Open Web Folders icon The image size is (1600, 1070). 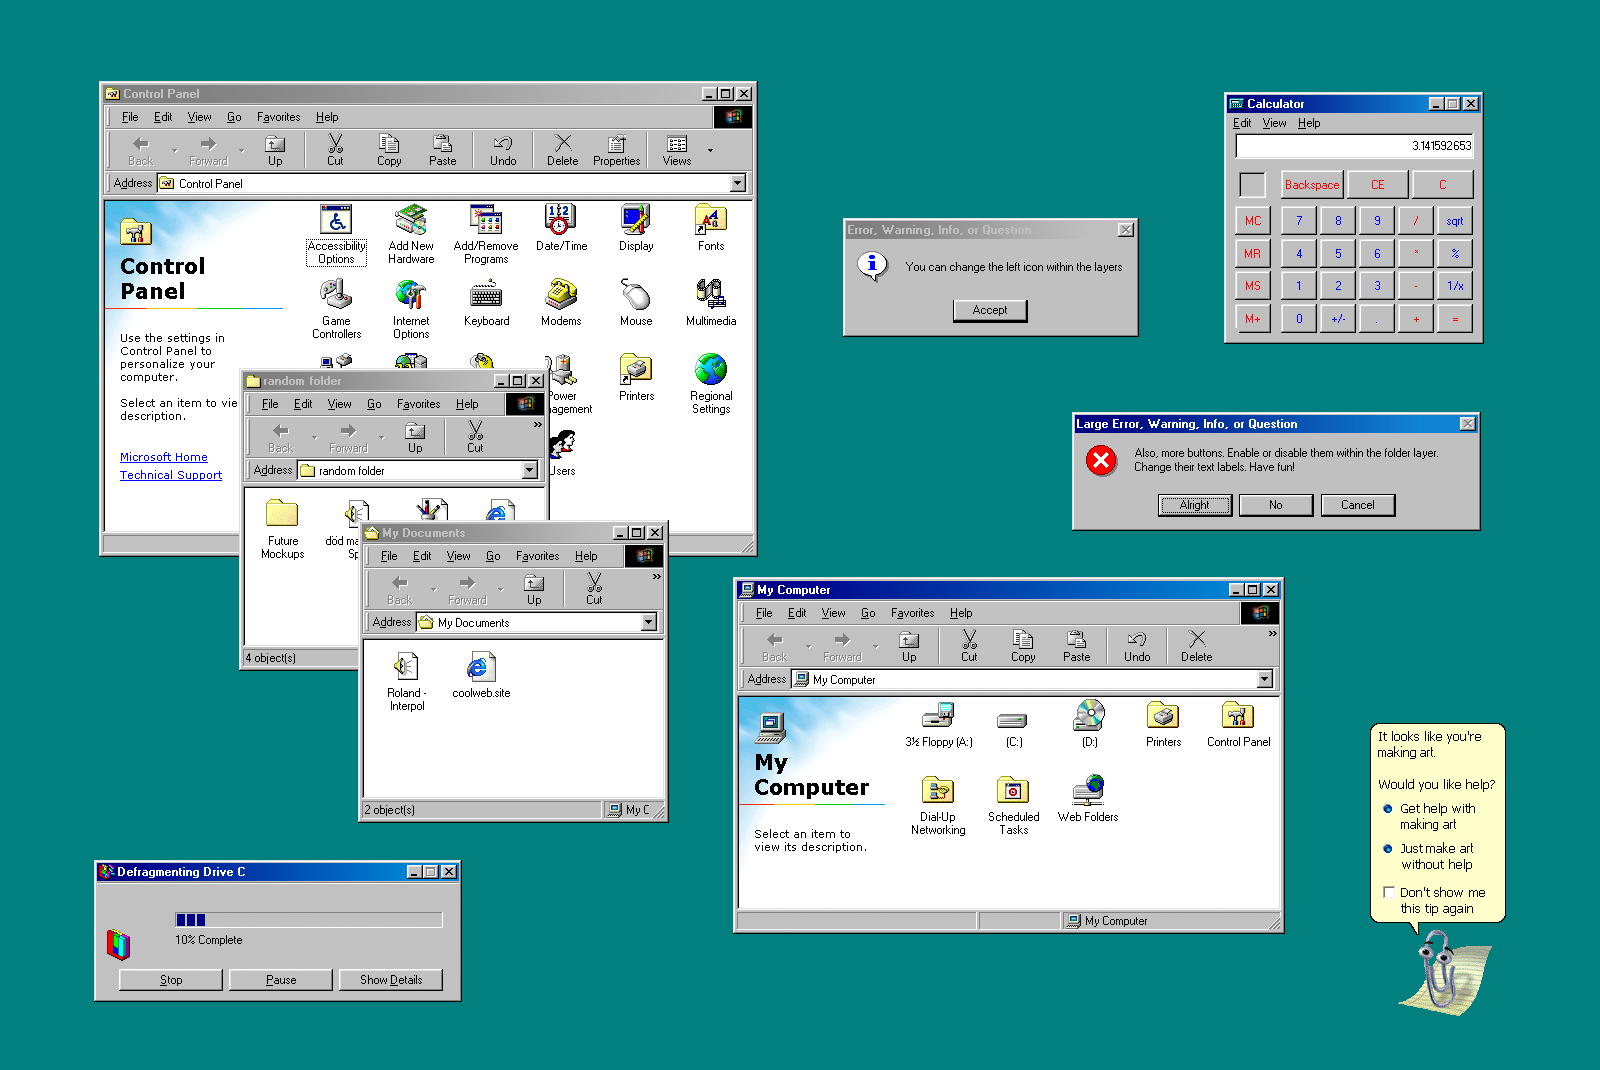point(1088,799)
